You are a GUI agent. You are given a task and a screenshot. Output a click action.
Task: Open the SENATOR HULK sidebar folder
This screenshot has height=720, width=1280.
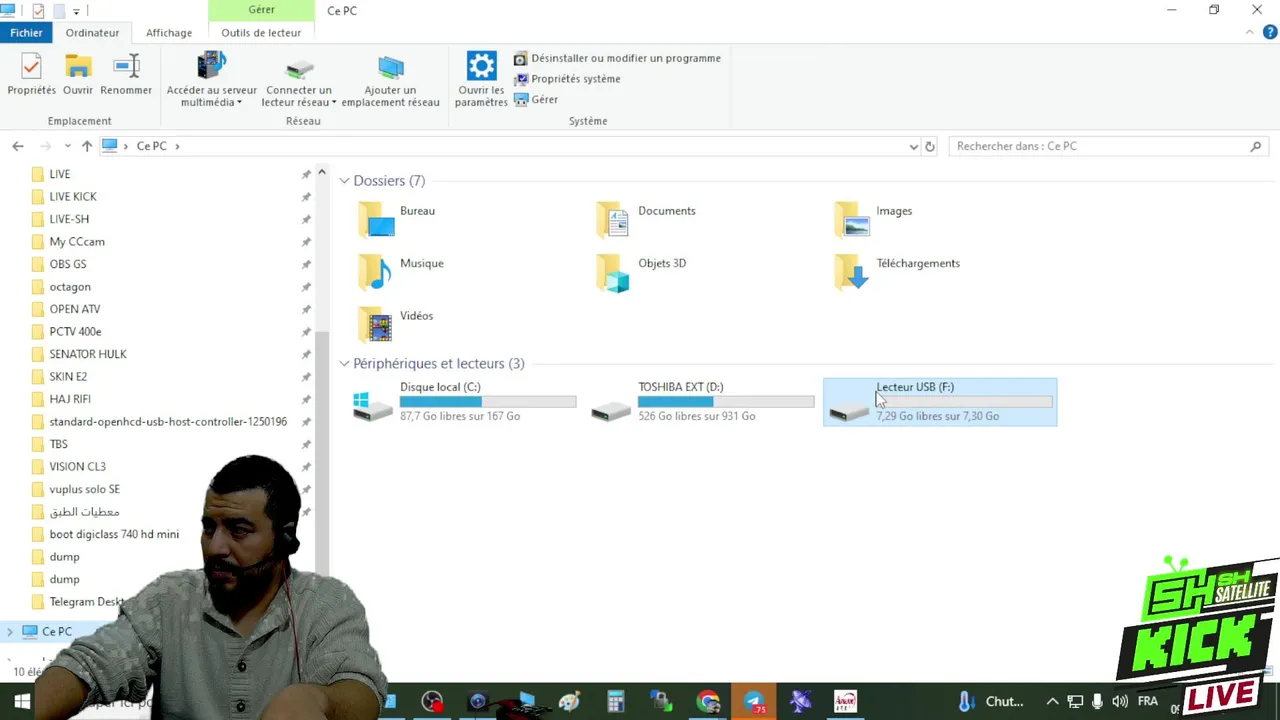pyautogui.click(x=88, y=354)
